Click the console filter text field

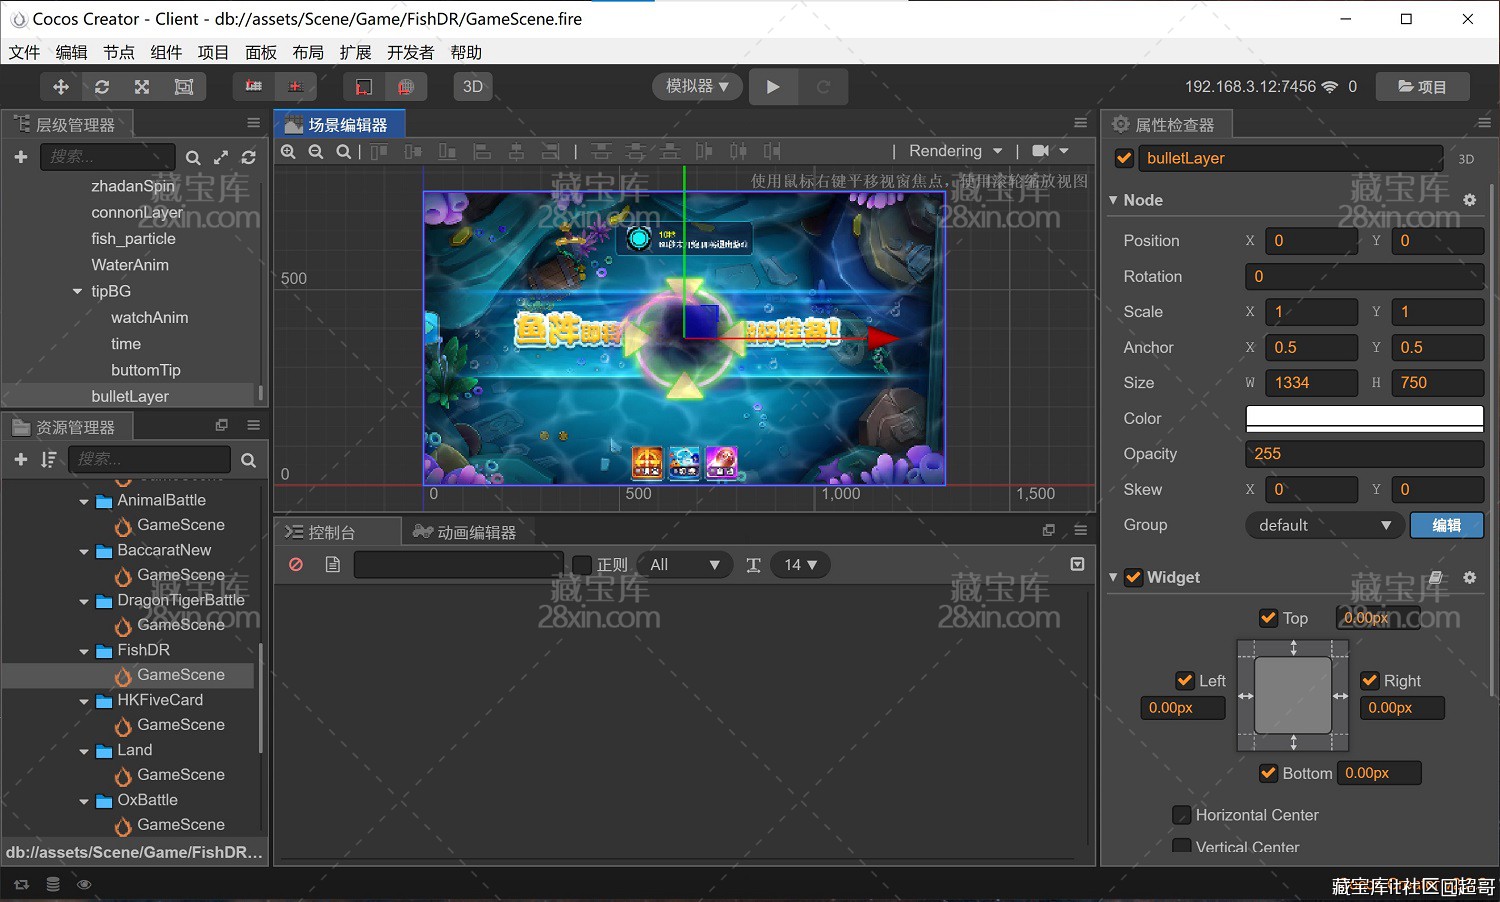tap(458, 565)
